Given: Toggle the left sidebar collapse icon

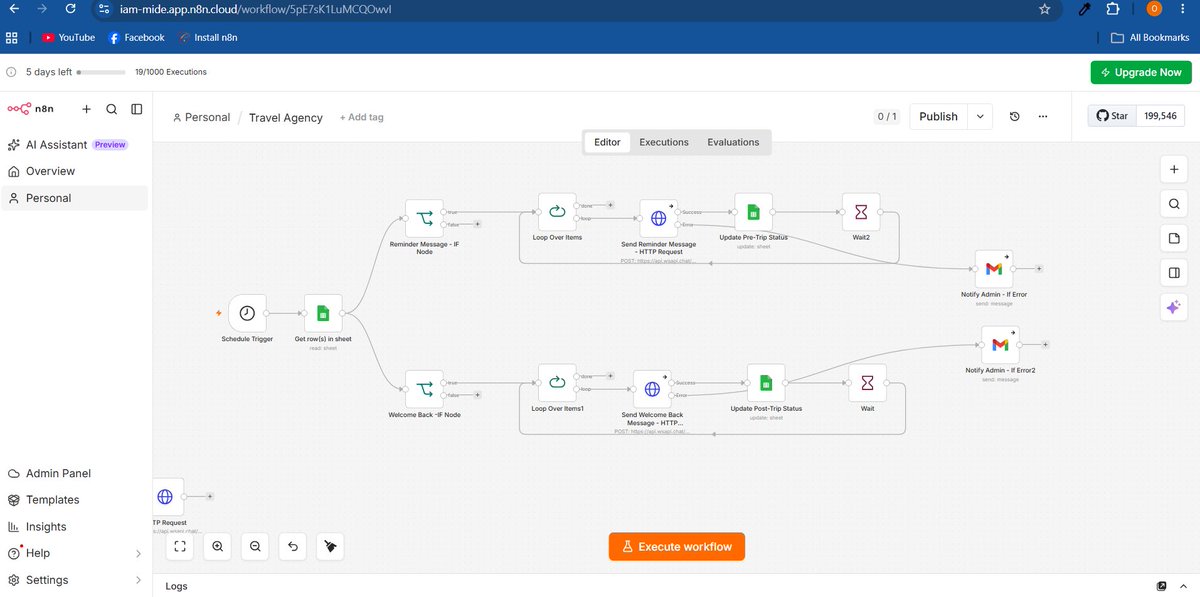Looking at the screenshot, I should click(x=137, y=109).
